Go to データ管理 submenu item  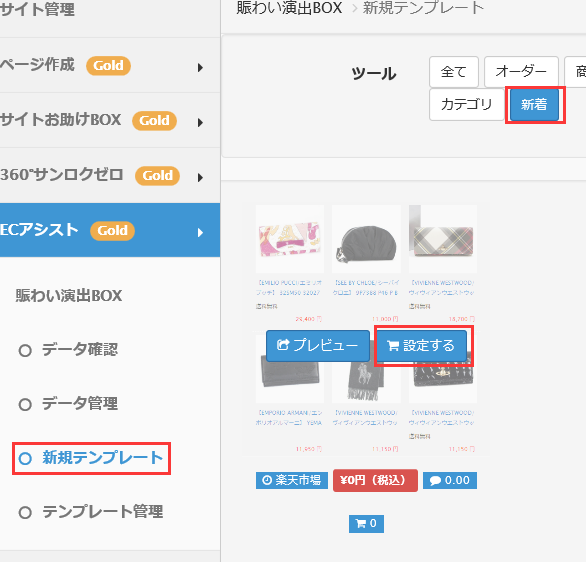tap(80, 404)
